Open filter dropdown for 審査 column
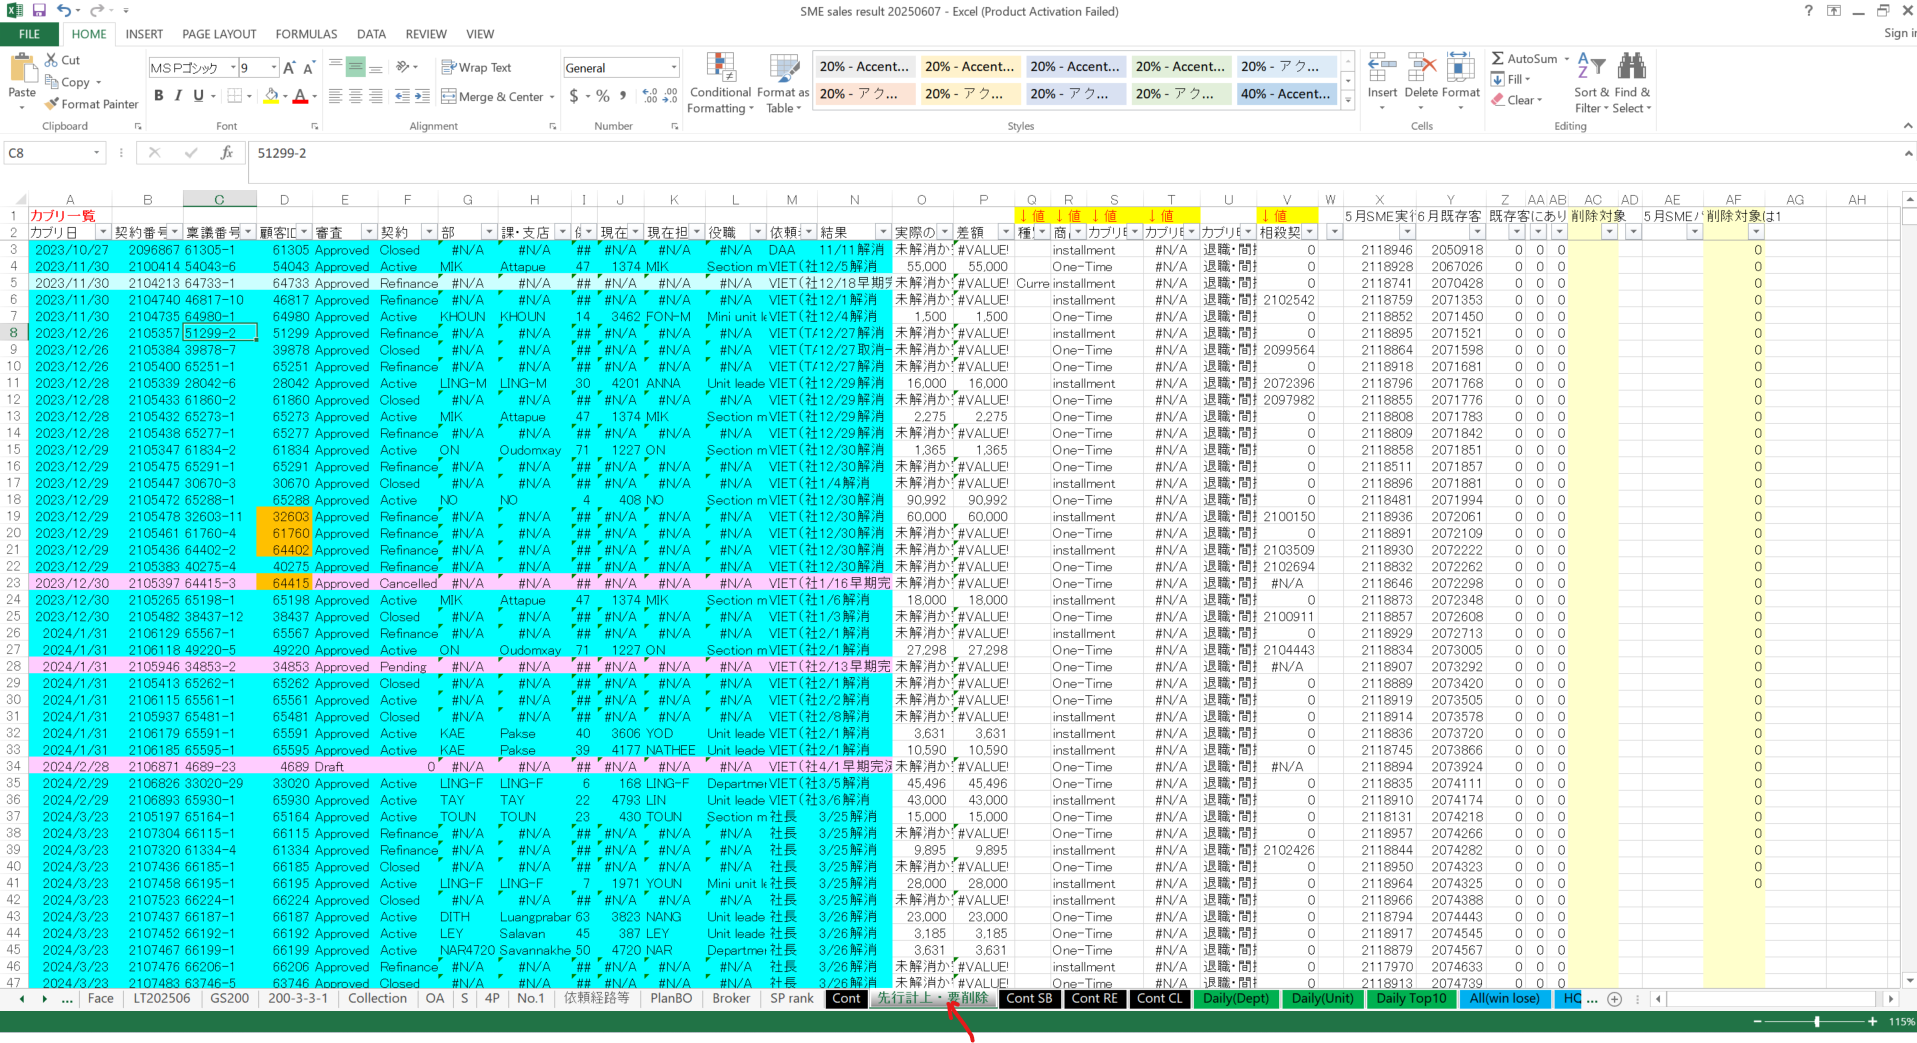The width and height of the screenshot is (1917, 1043). [x=368, y=232]
